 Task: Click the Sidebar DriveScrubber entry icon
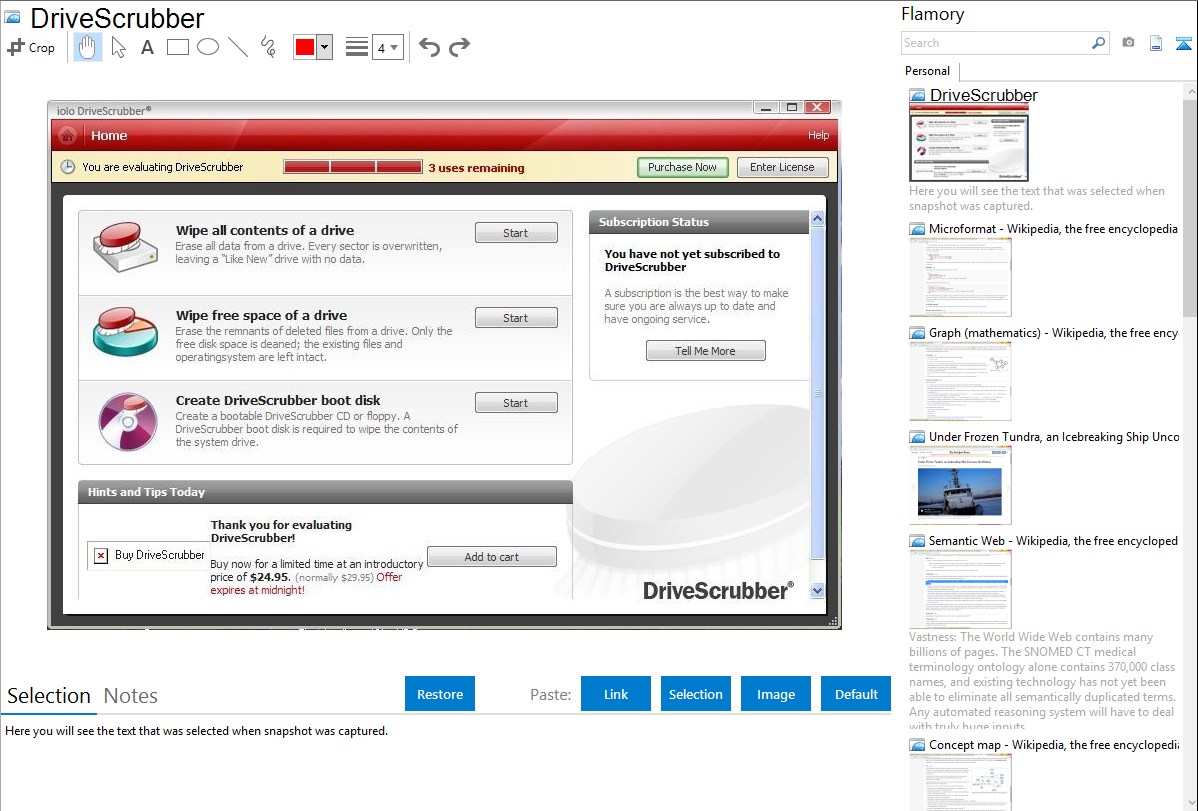[917, 96]
